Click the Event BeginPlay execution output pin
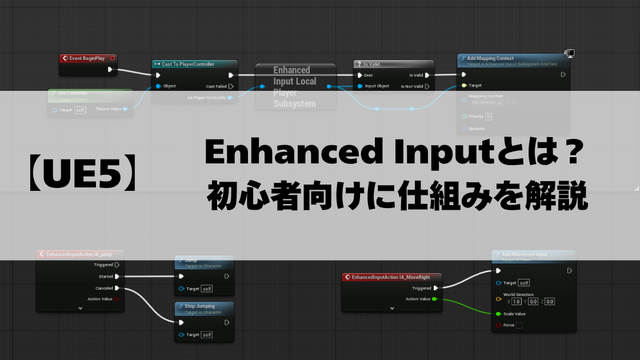Image resolution: width=640 pixels, height=360 pixels. [110, 69]
